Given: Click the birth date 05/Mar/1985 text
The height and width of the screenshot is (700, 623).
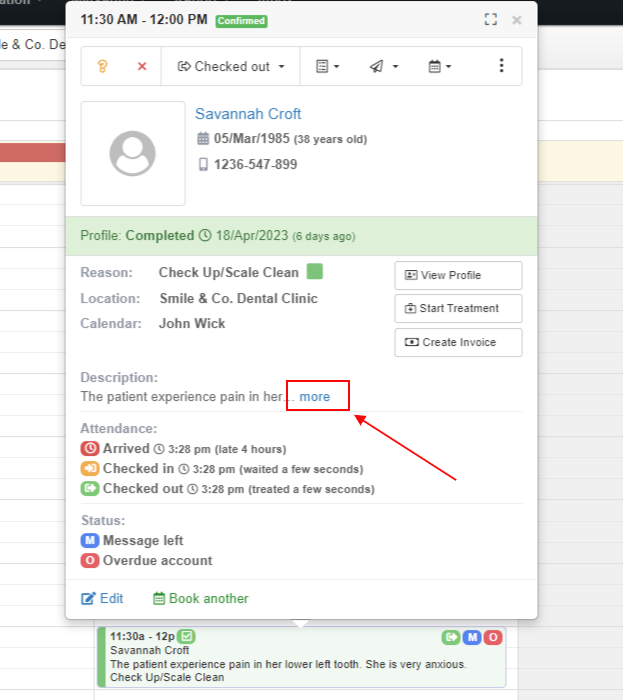Looking at the screenshot, I should [252, 138].
